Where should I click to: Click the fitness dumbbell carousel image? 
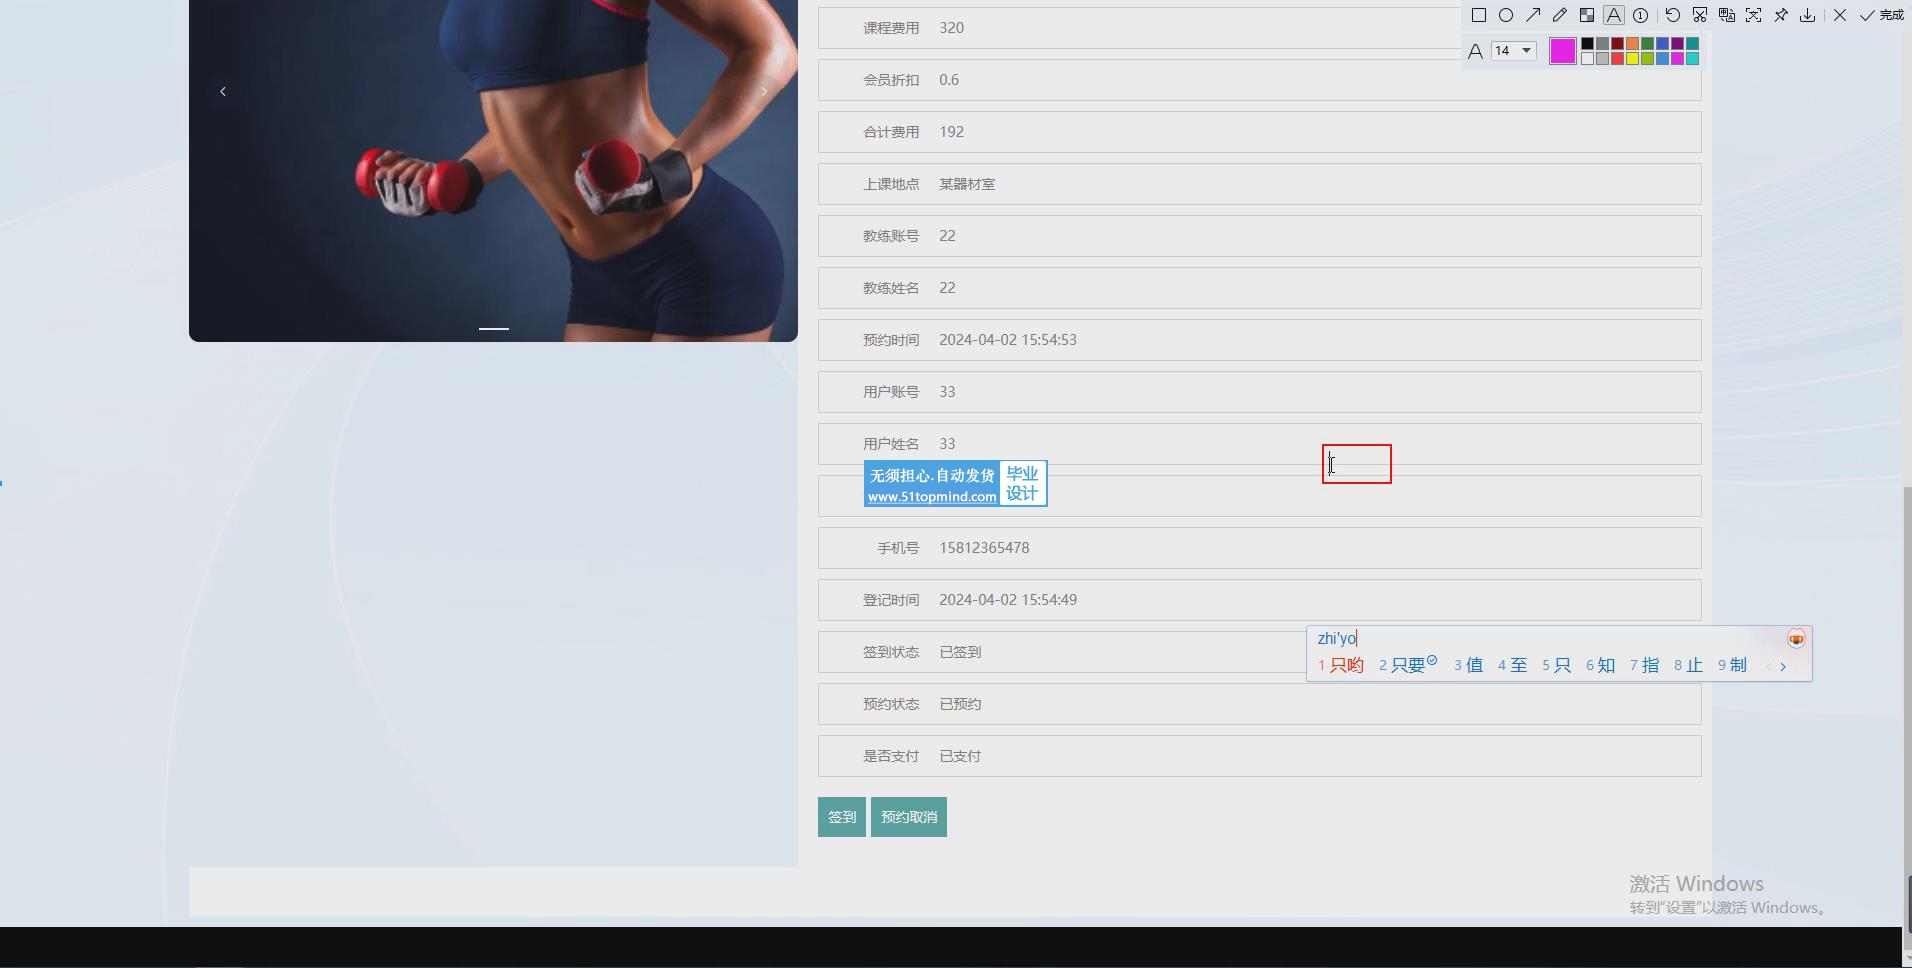click(x=493, y=170)
